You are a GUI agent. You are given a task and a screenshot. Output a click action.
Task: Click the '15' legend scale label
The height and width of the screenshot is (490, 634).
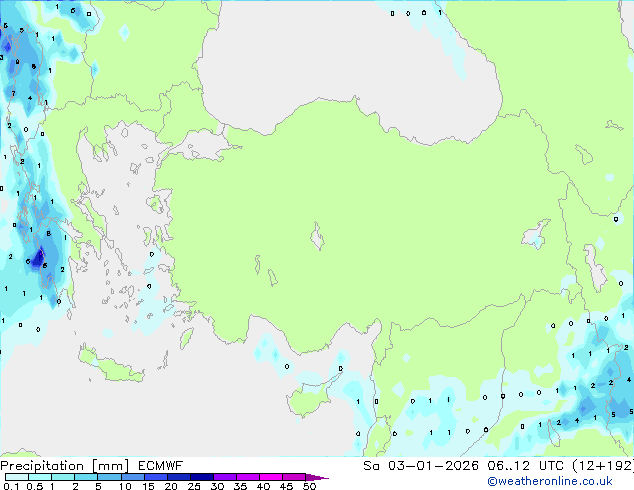click(x=148, y=486)
